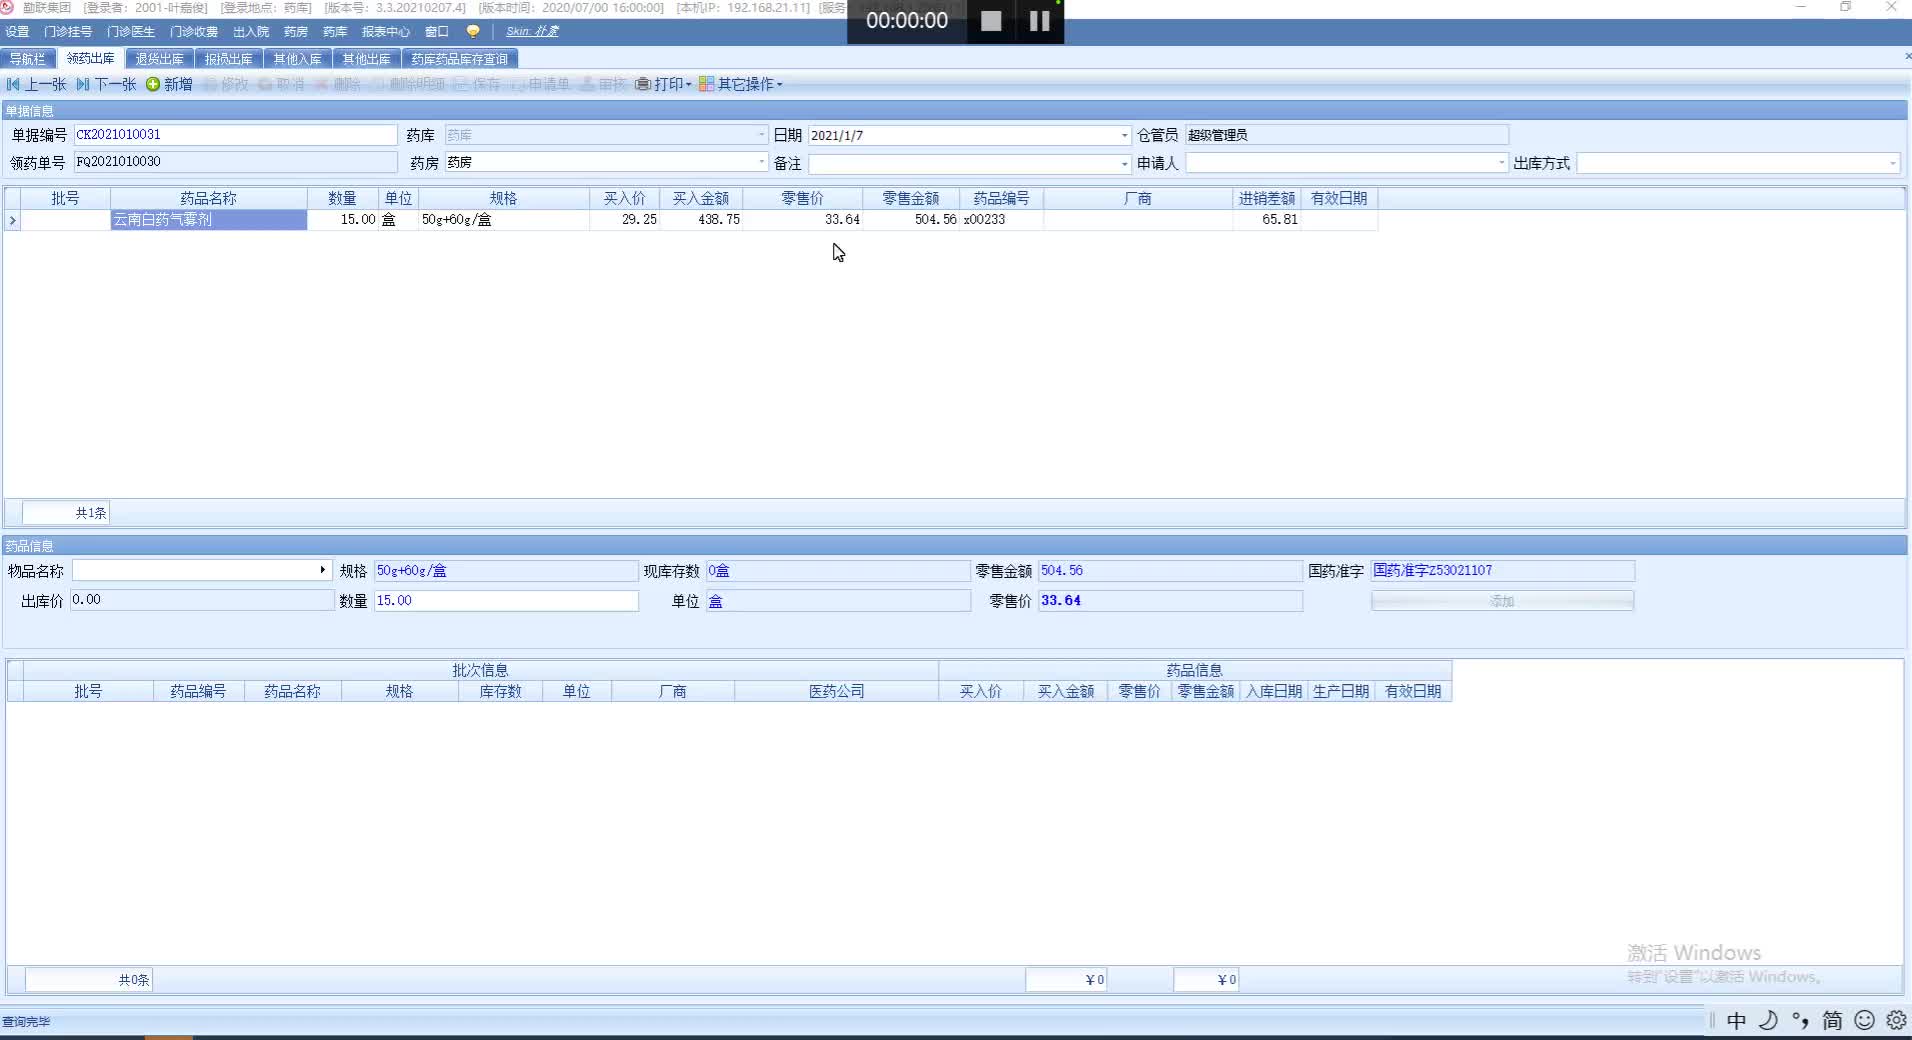This screenshot has width=1912, height=1040.
Task: Click the 进销差额 cell 65.81
Action: pyautogui.click(x=1267, y=220)
